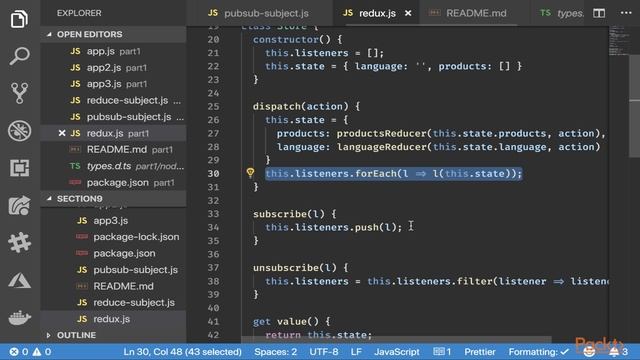Click the horizontal editor scrollbar

[x=396, y=340]
